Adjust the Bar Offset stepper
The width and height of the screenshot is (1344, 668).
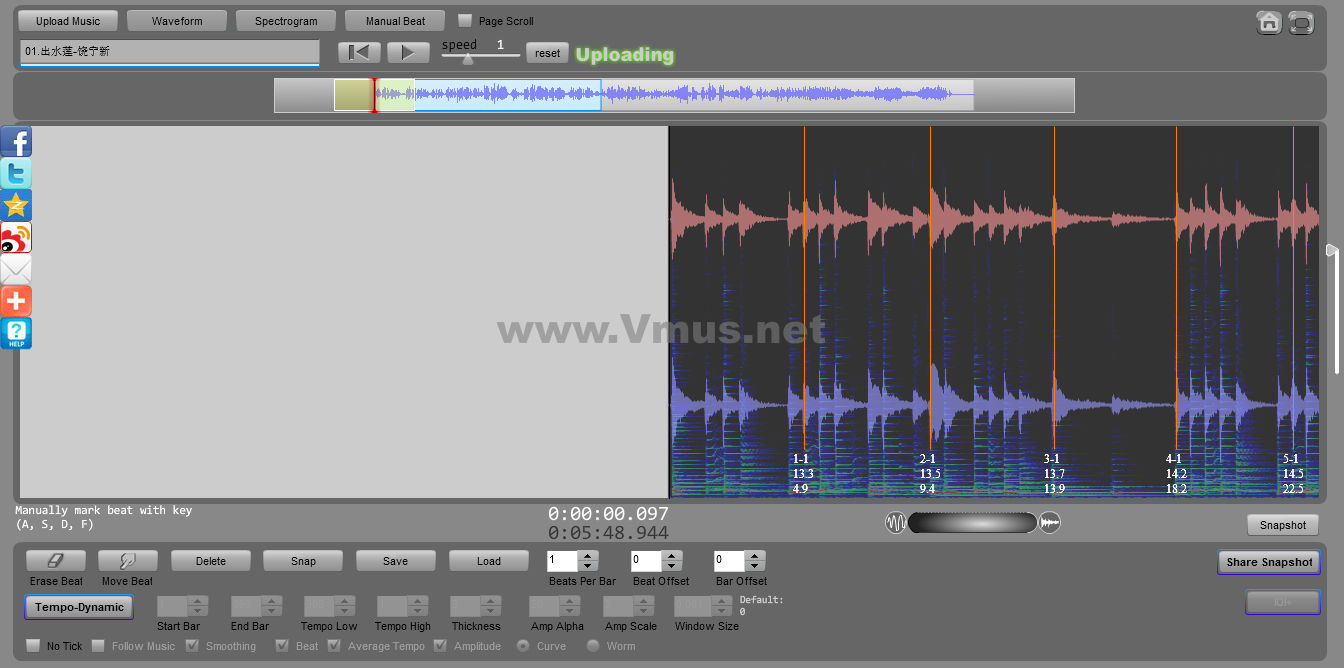coord(755,561)
